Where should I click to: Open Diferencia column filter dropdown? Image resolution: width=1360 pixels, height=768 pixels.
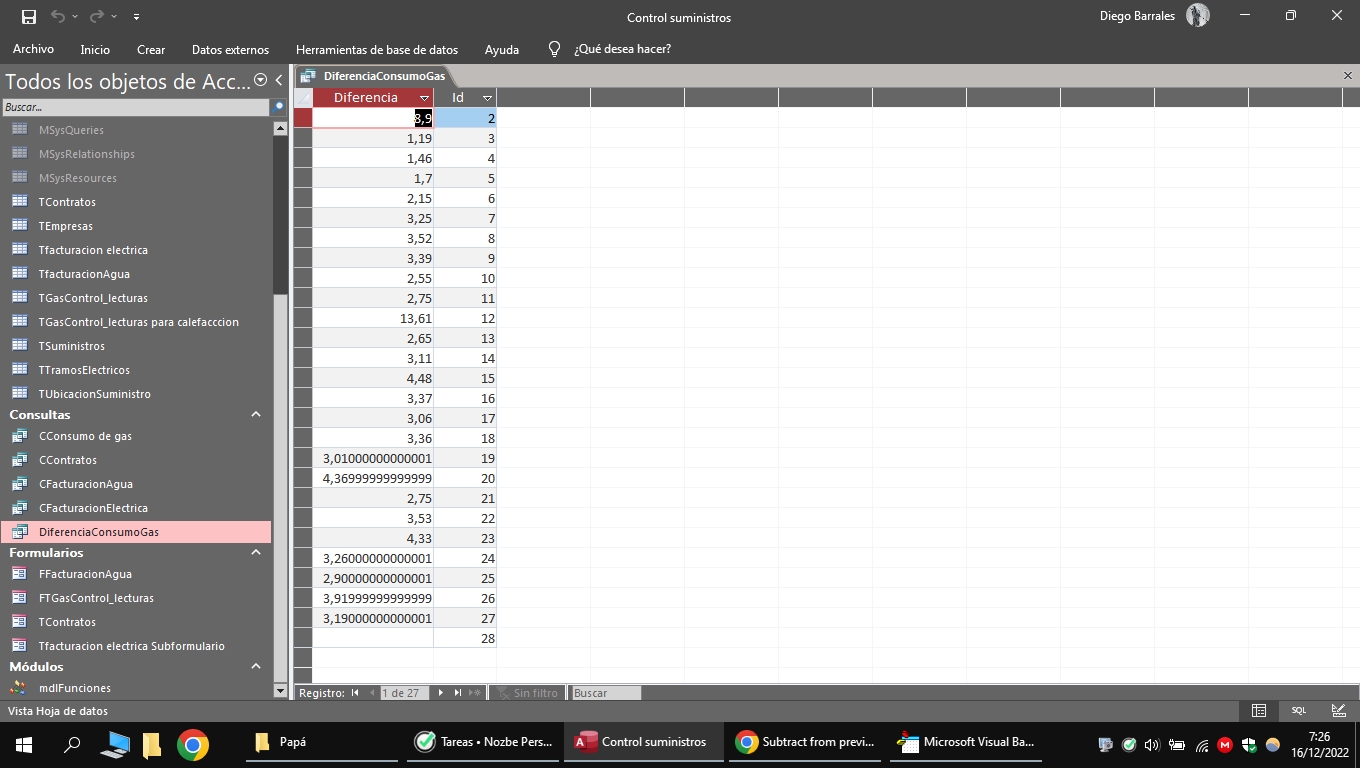pos(425,98)
